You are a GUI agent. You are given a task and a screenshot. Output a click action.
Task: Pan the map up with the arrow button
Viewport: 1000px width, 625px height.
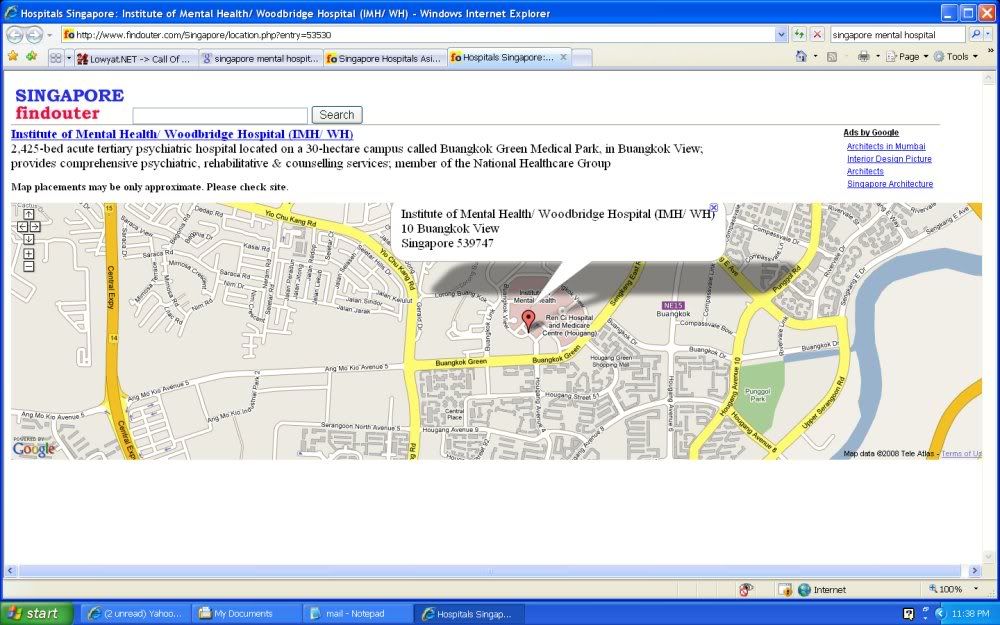28,214
